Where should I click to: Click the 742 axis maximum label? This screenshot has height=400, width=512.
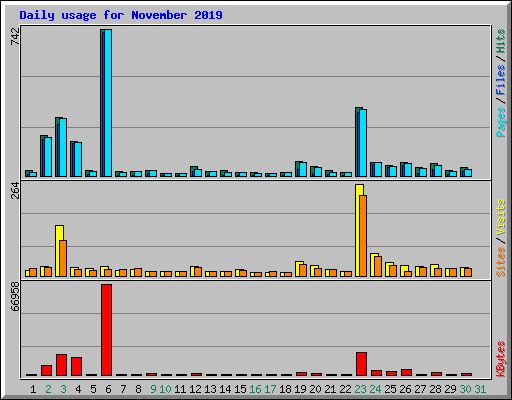pos(15,36)
